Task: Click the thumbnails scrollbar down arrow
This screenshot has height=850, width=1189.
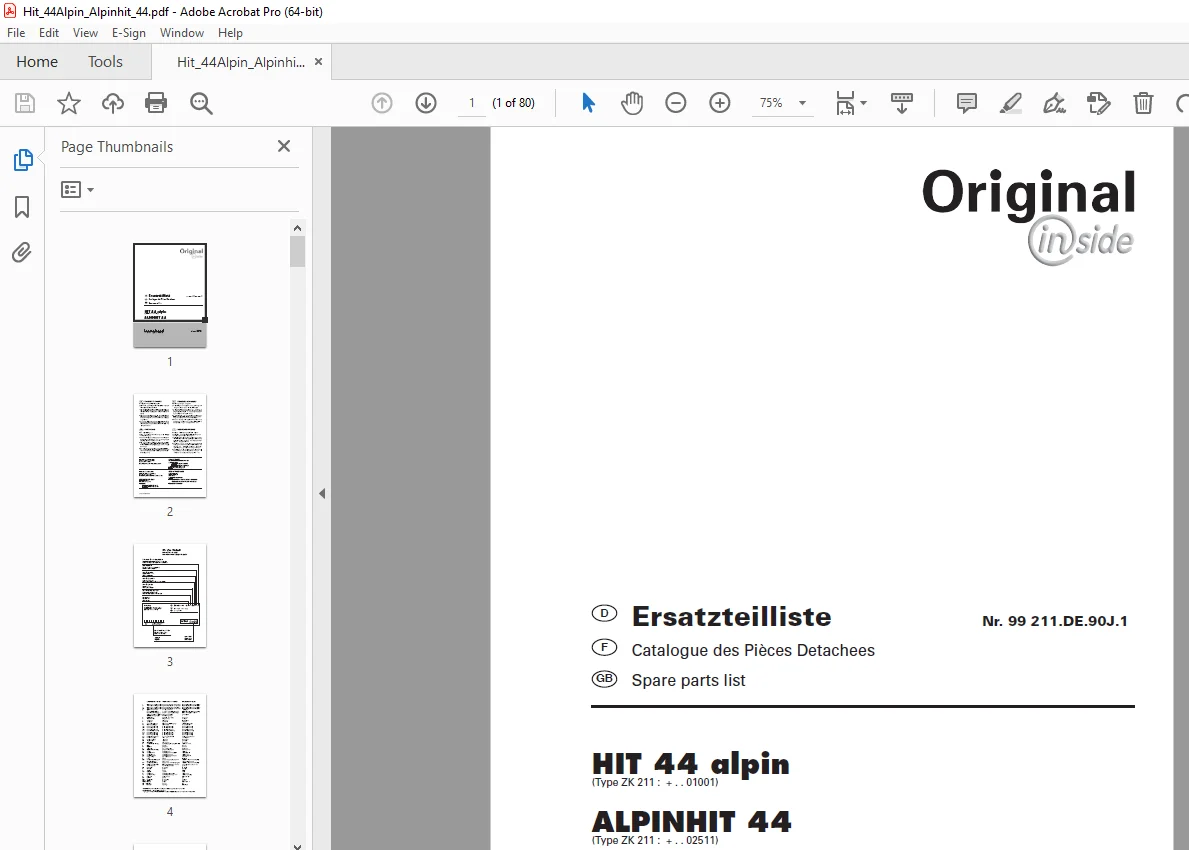Action: [297, 845]
